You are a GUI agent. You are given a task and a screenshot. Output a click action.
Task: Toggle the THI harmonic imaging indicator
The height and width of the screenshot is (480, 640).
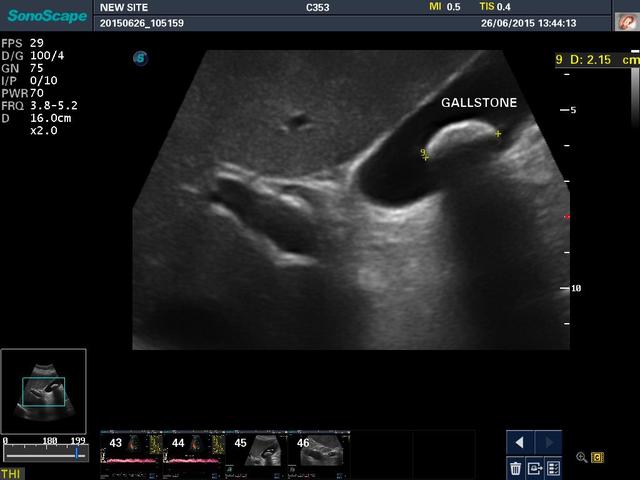point(12,473)
